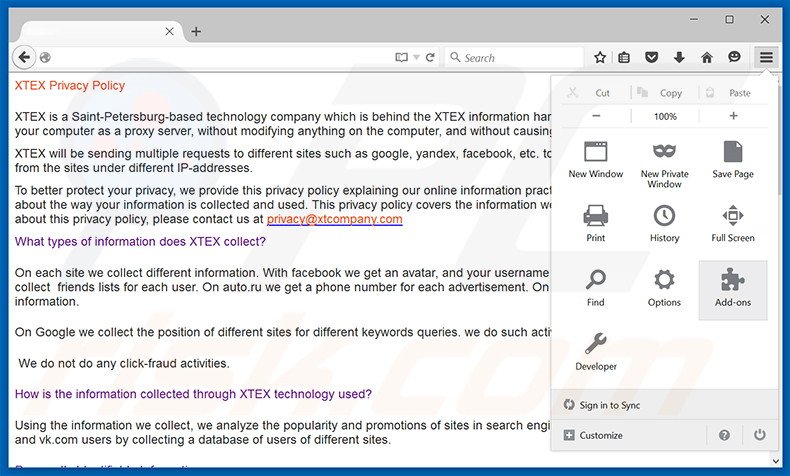Open Options gear in menu

pos(664,288)
